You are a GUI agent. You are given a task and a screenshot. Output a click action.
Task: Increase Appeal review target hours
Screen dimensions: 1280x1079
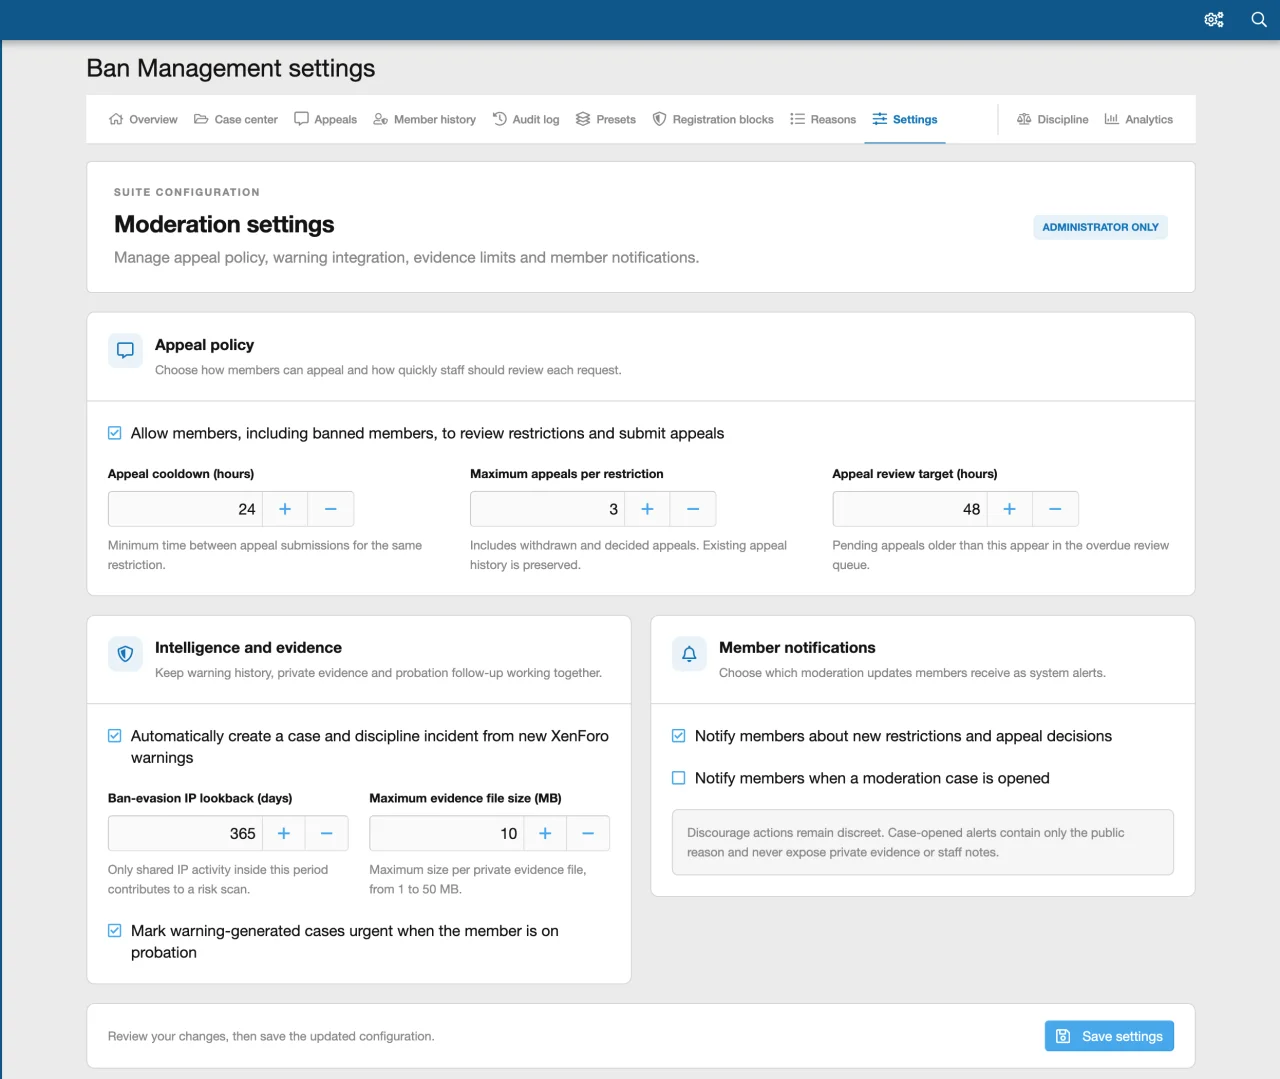1010,509
